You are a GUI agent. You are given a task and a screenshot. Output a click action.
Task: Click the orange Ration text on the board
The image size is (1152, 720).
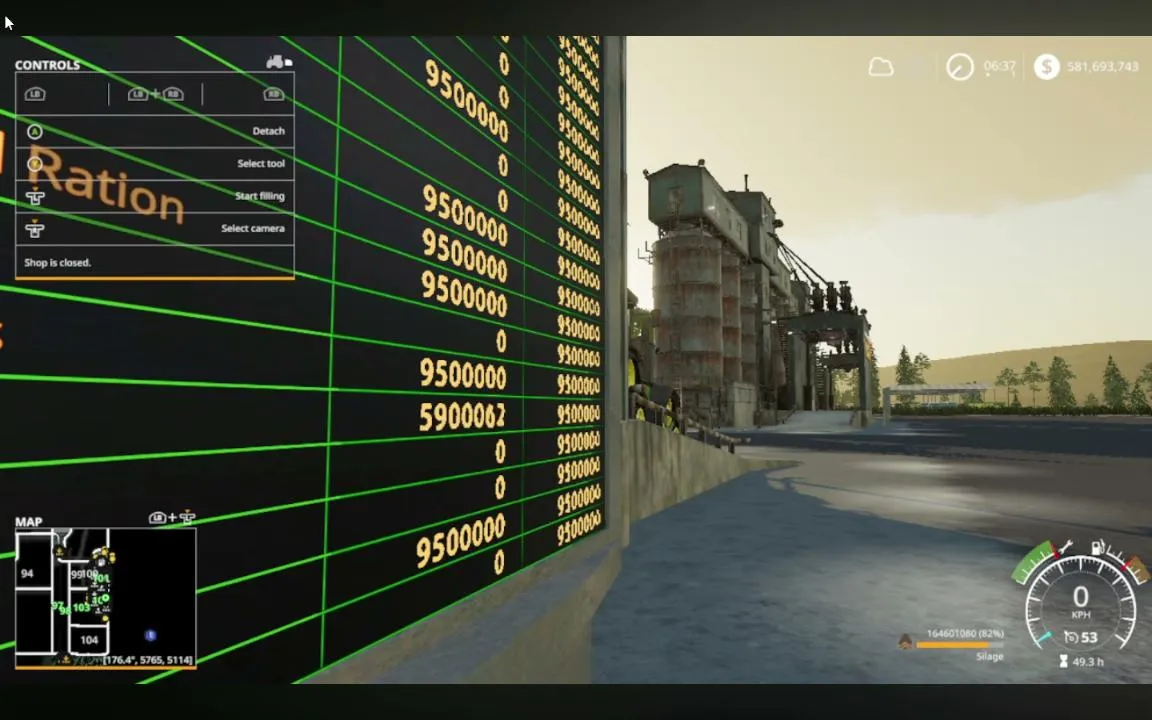105,184
